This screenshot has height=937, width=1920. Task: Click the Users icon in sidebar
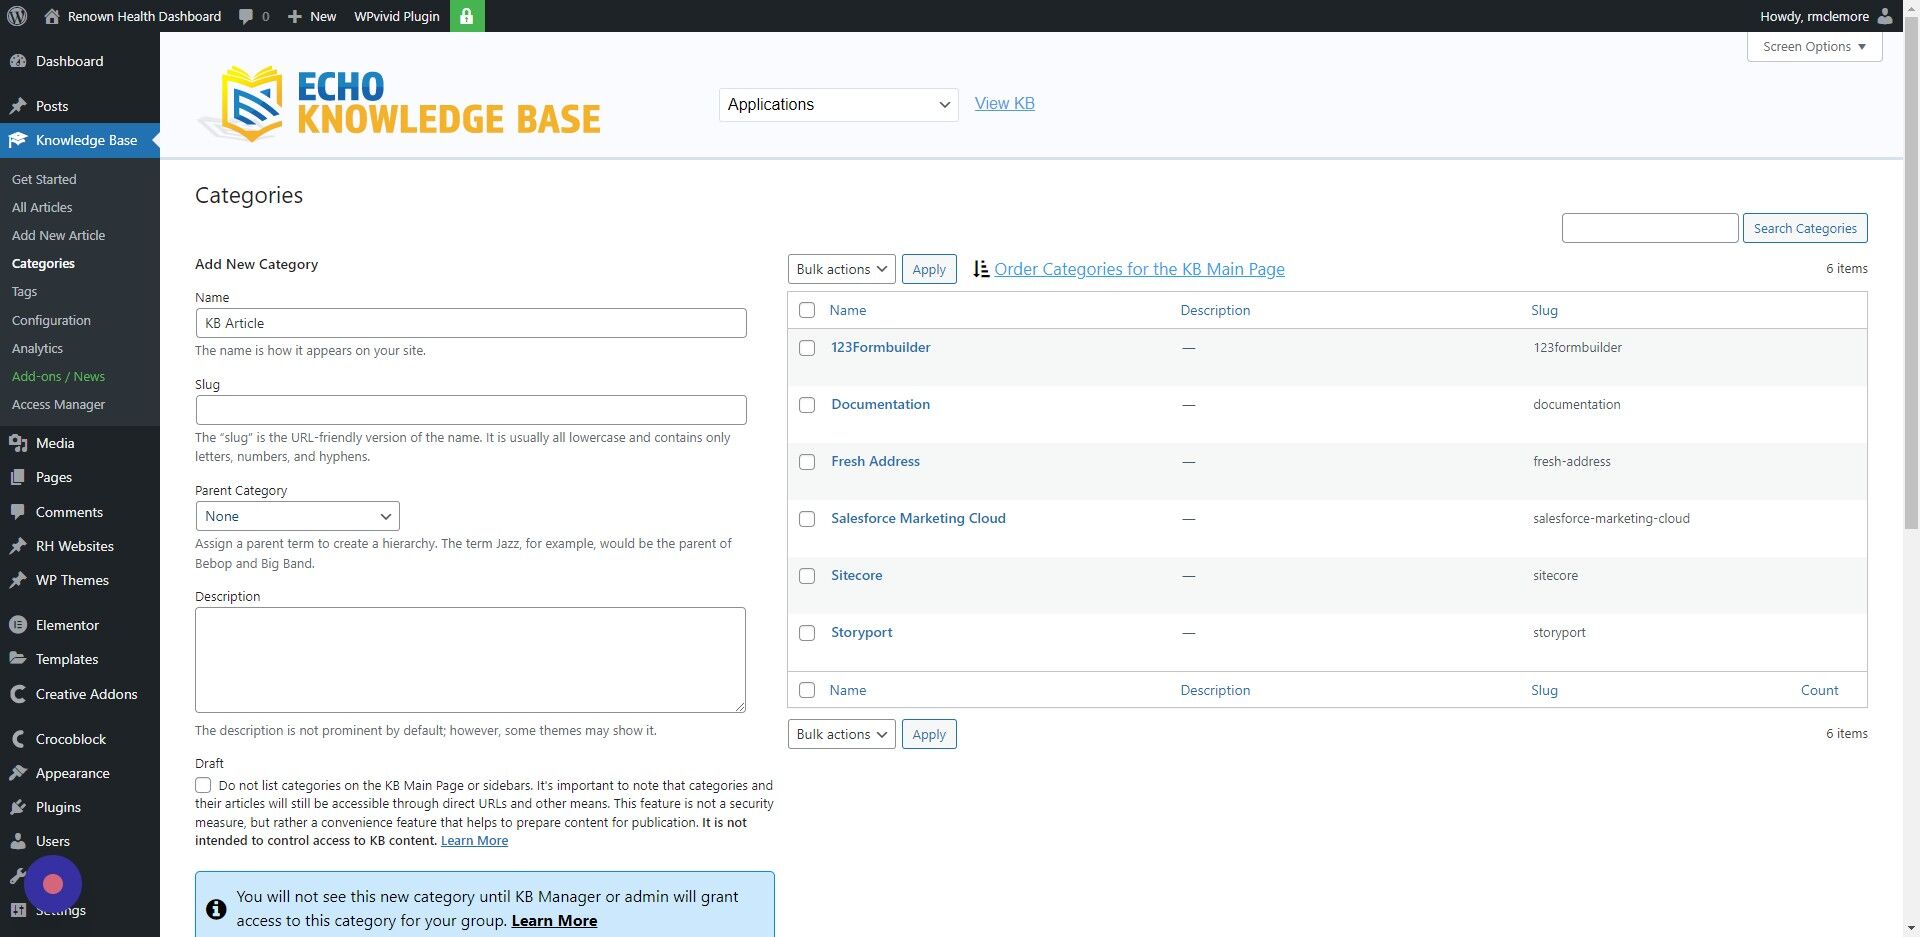tap(18, 841)
